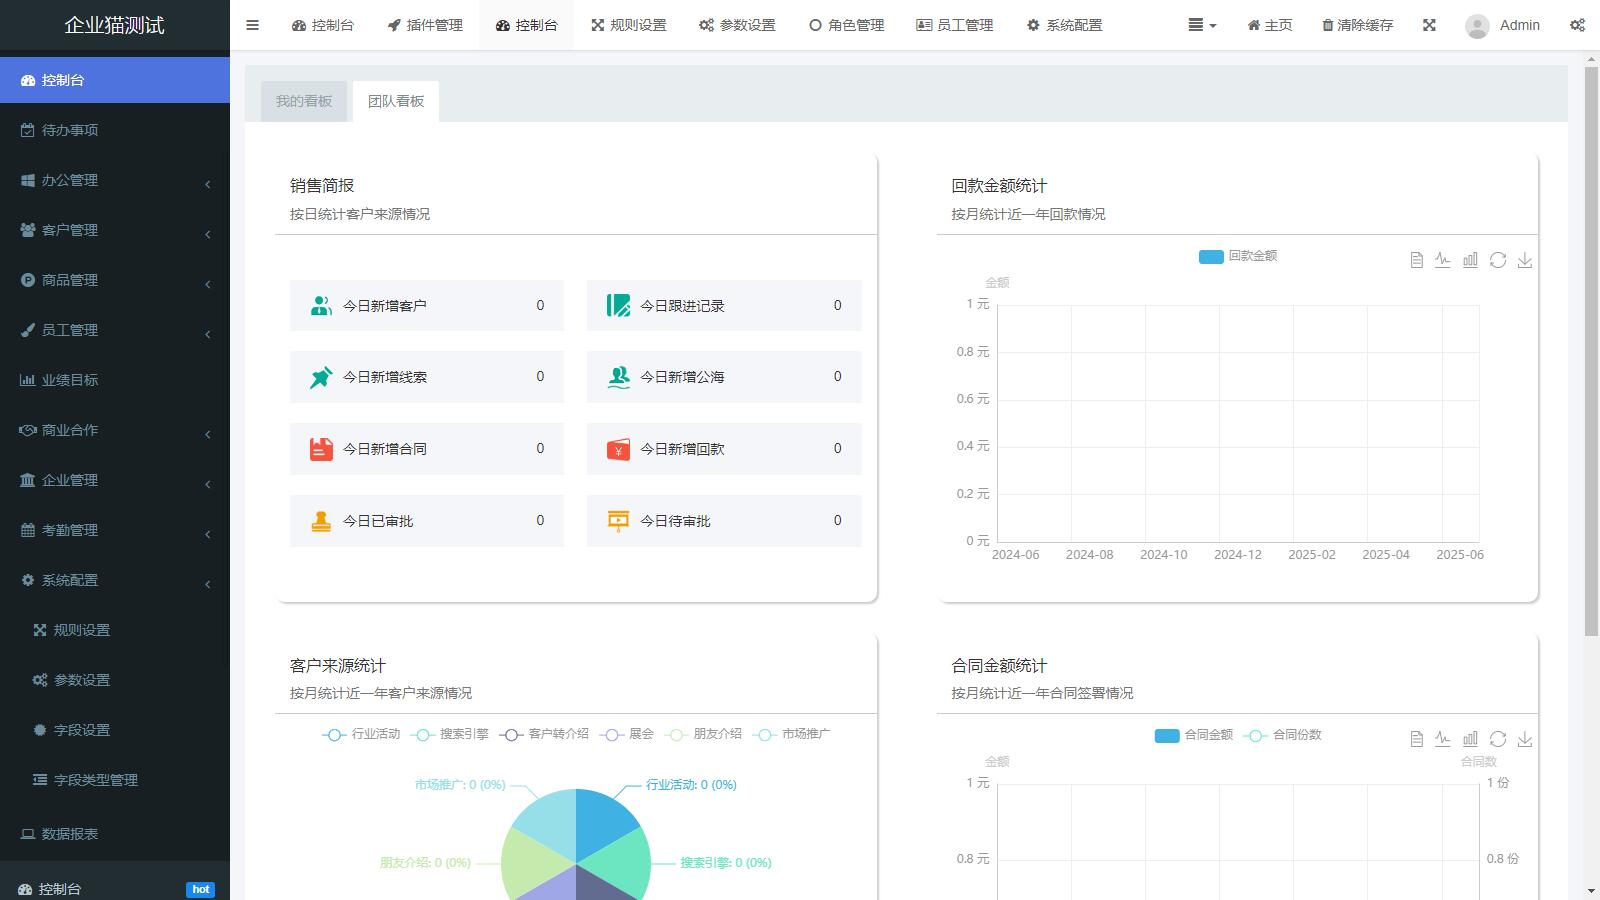Open the 插件管理 top navigation tab
This screenshot has width=1600, height=900.
pos(425,25)
